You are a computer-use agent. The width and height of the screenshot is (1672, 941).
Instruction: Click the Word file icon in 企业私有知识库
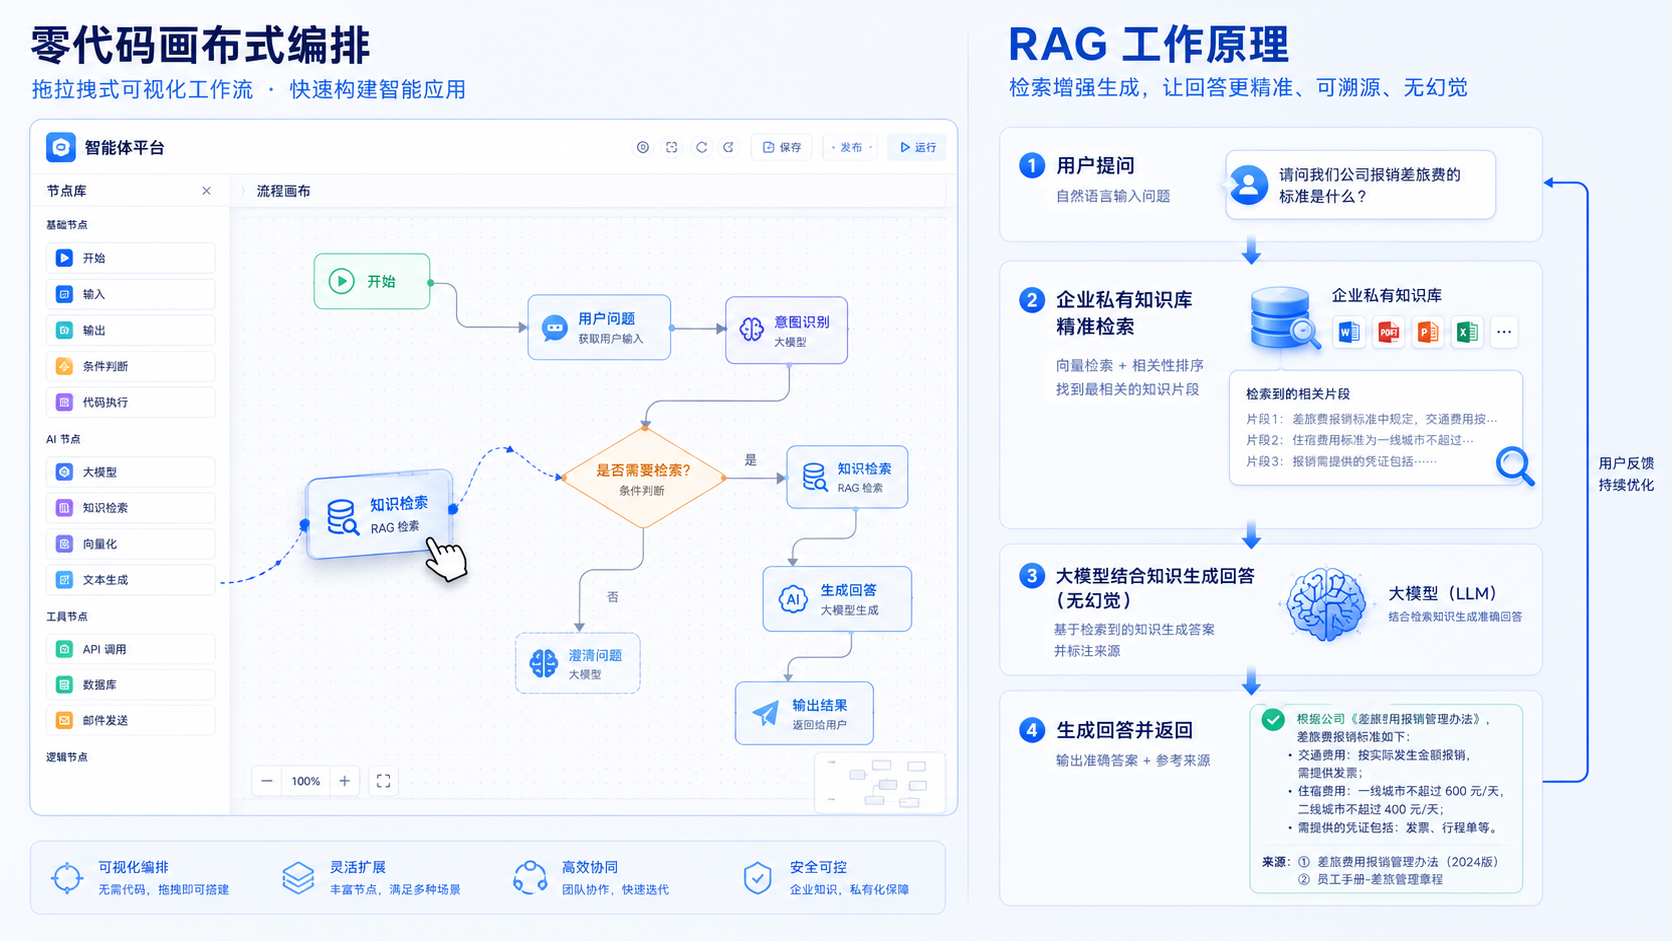tap(1349, 332)
